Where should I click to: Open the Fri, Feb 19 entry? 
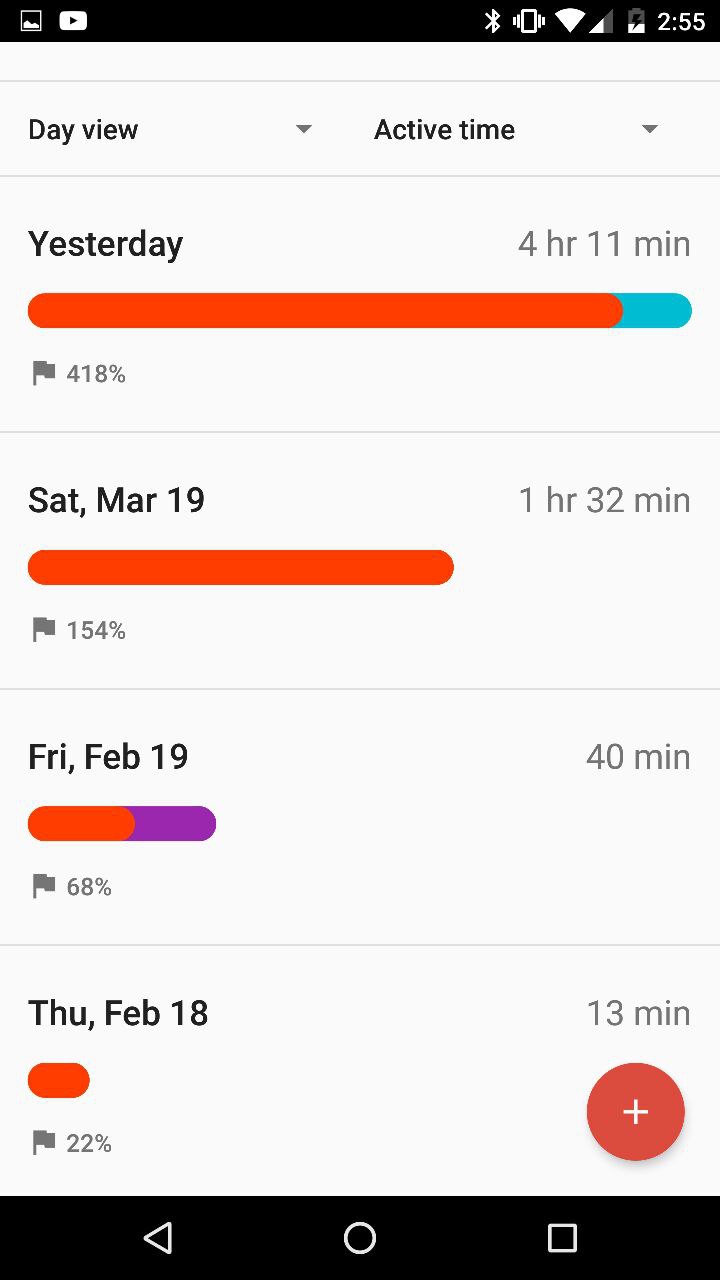(360, 817)
